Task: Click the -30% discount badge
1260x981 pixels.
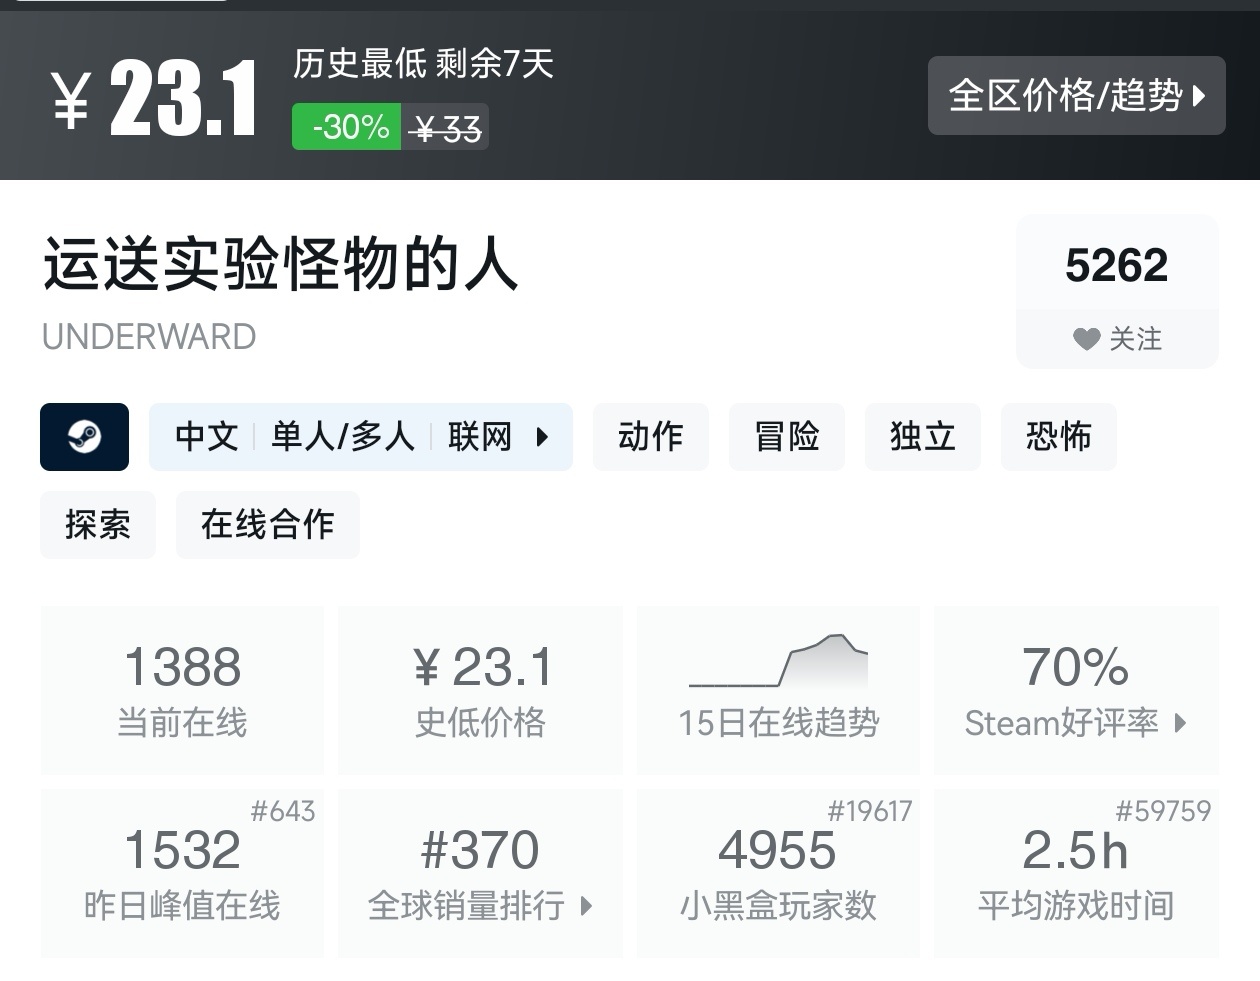Action: point(347,127)
